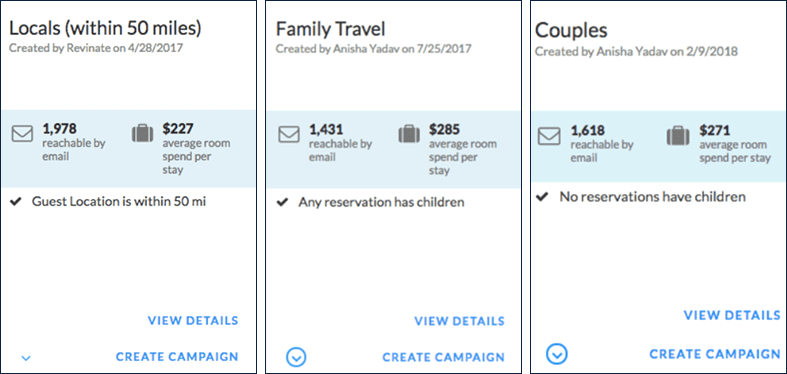Viewport: 787px width, 374px height.
Task: Click the envelope icon in Couples card
Action: (x=549, y=136)
